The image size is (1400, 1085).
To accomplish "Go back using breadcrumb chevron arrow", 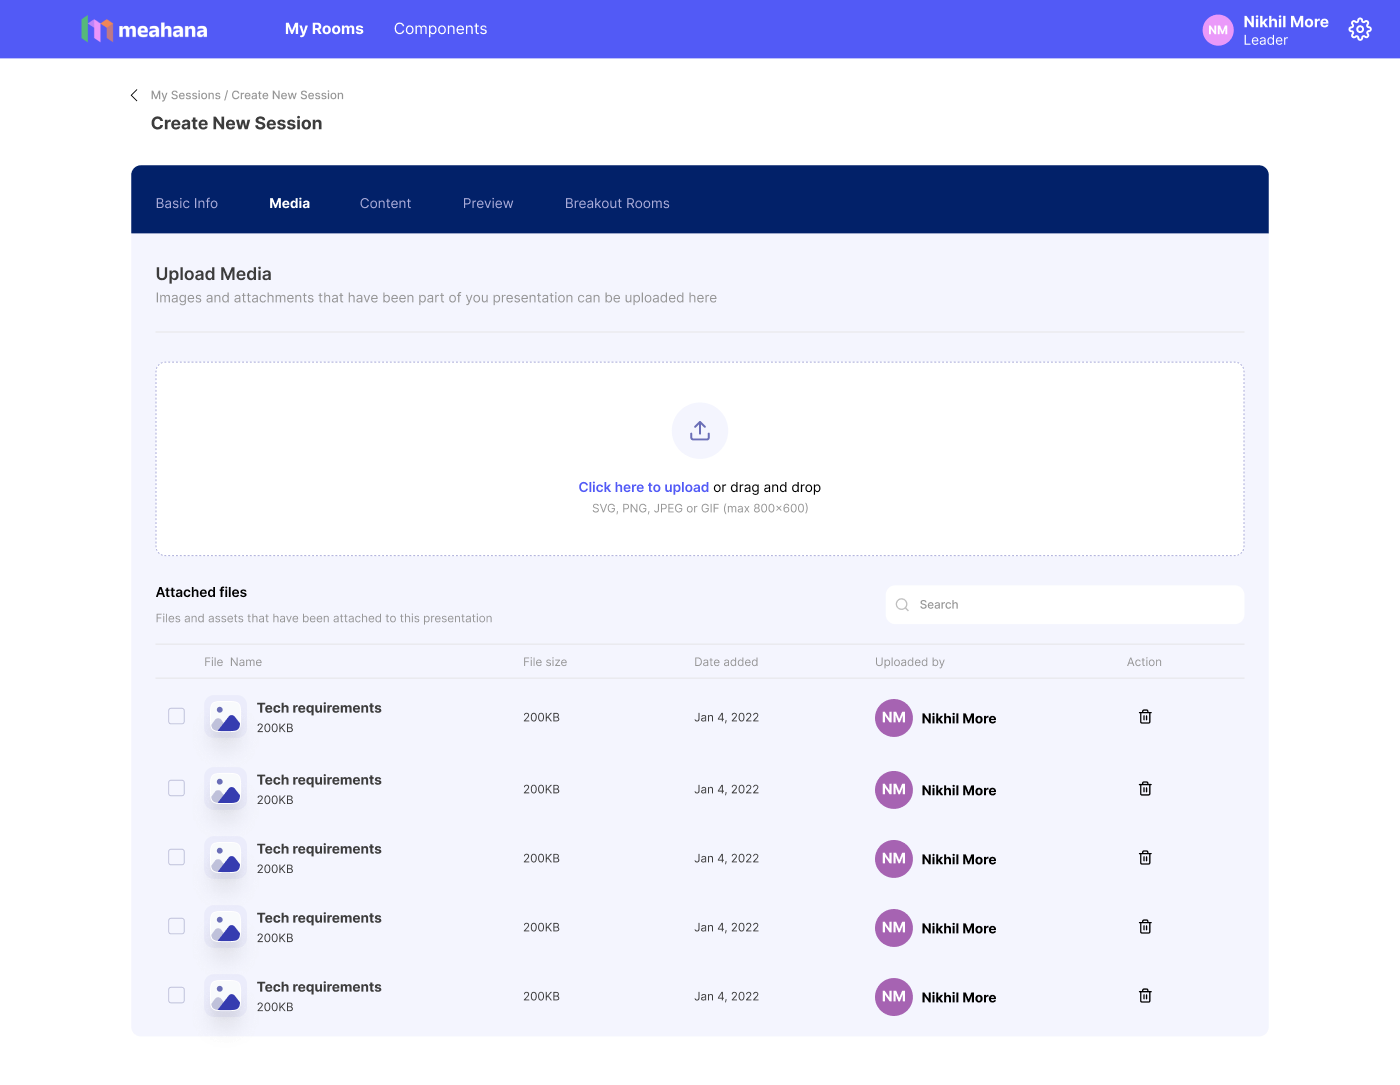I will (134, 95).
